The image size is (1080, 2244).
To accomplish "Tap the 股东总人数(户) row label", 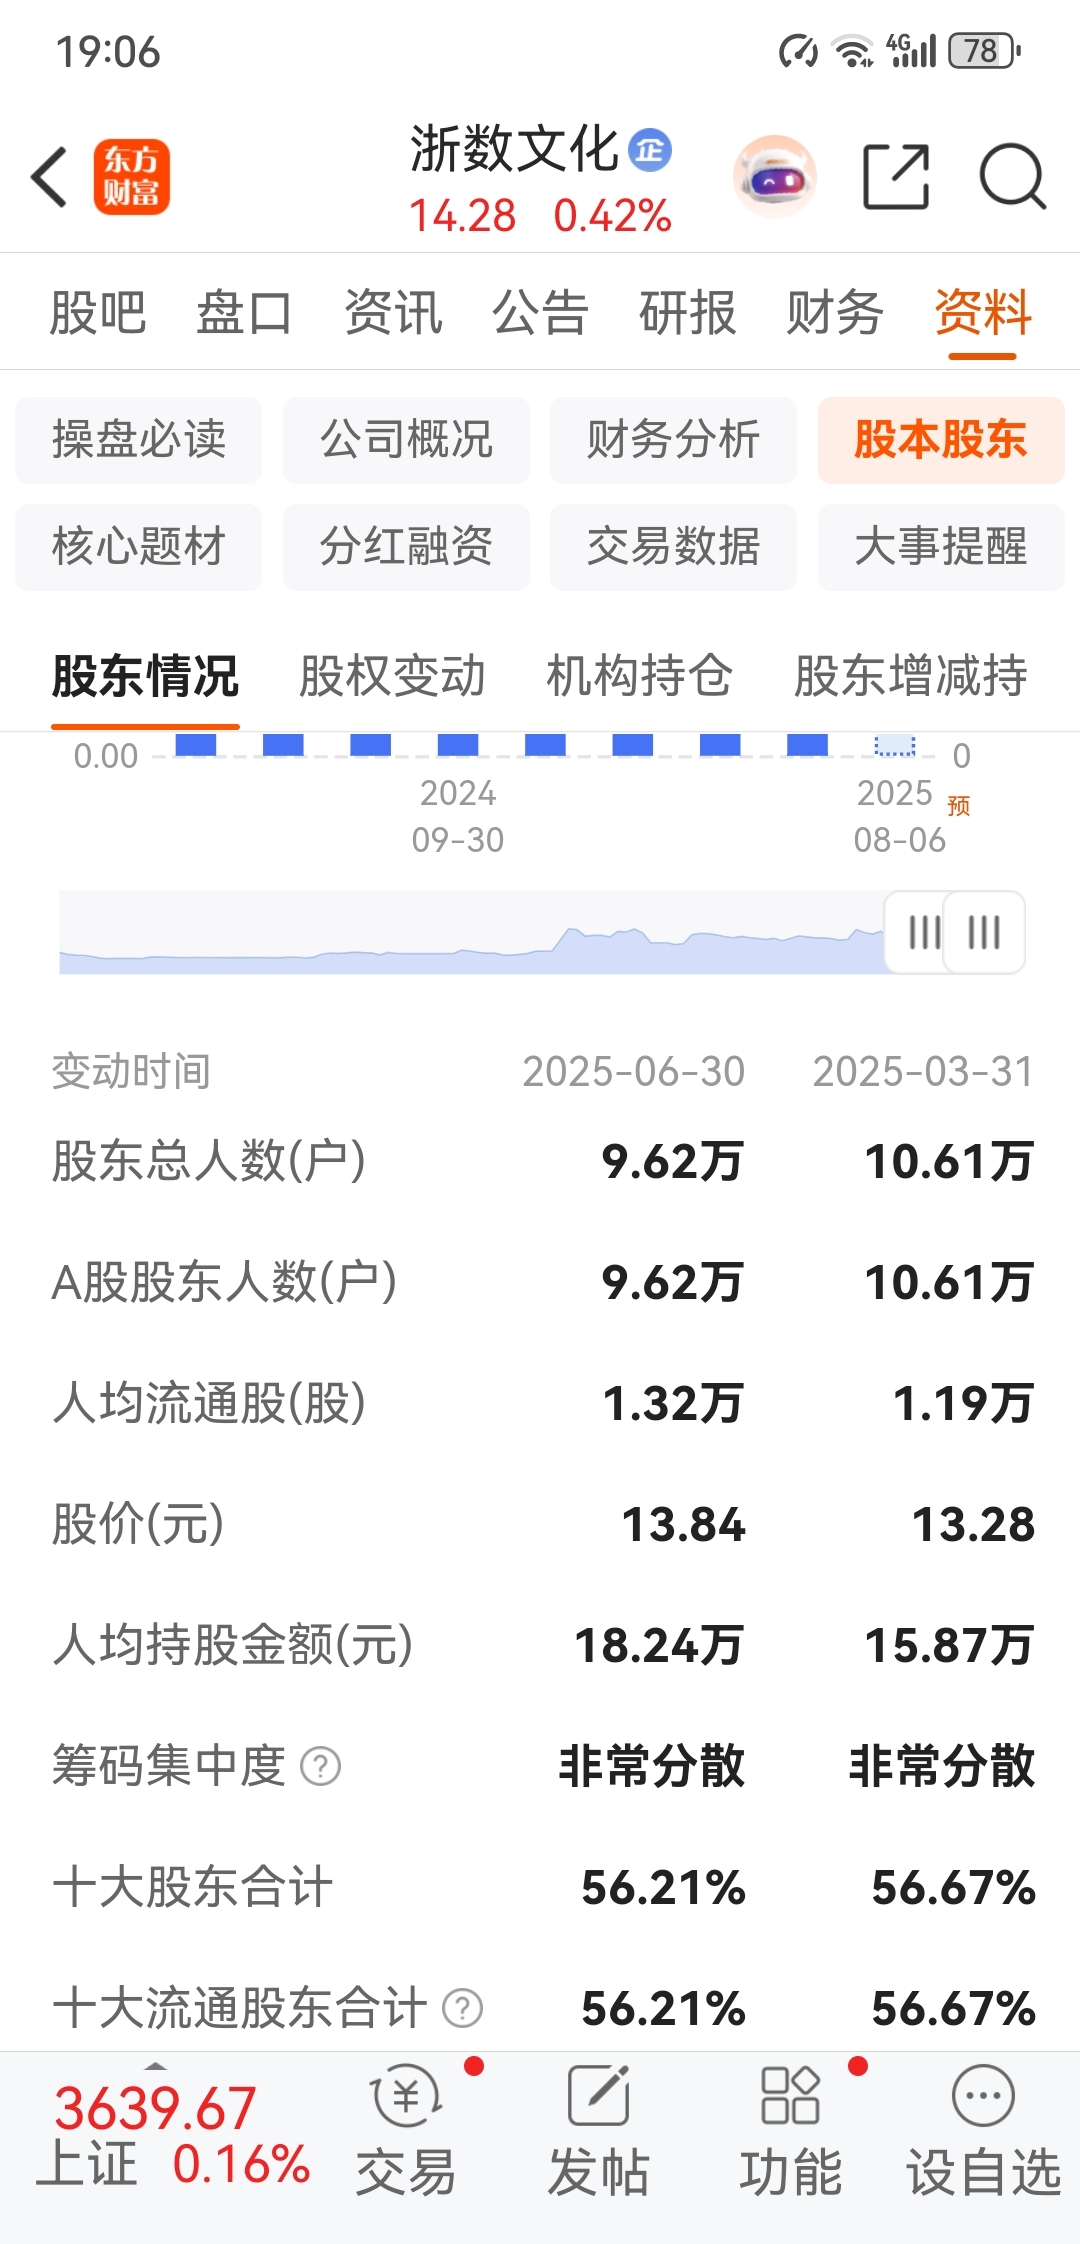I will [209, 1161].
